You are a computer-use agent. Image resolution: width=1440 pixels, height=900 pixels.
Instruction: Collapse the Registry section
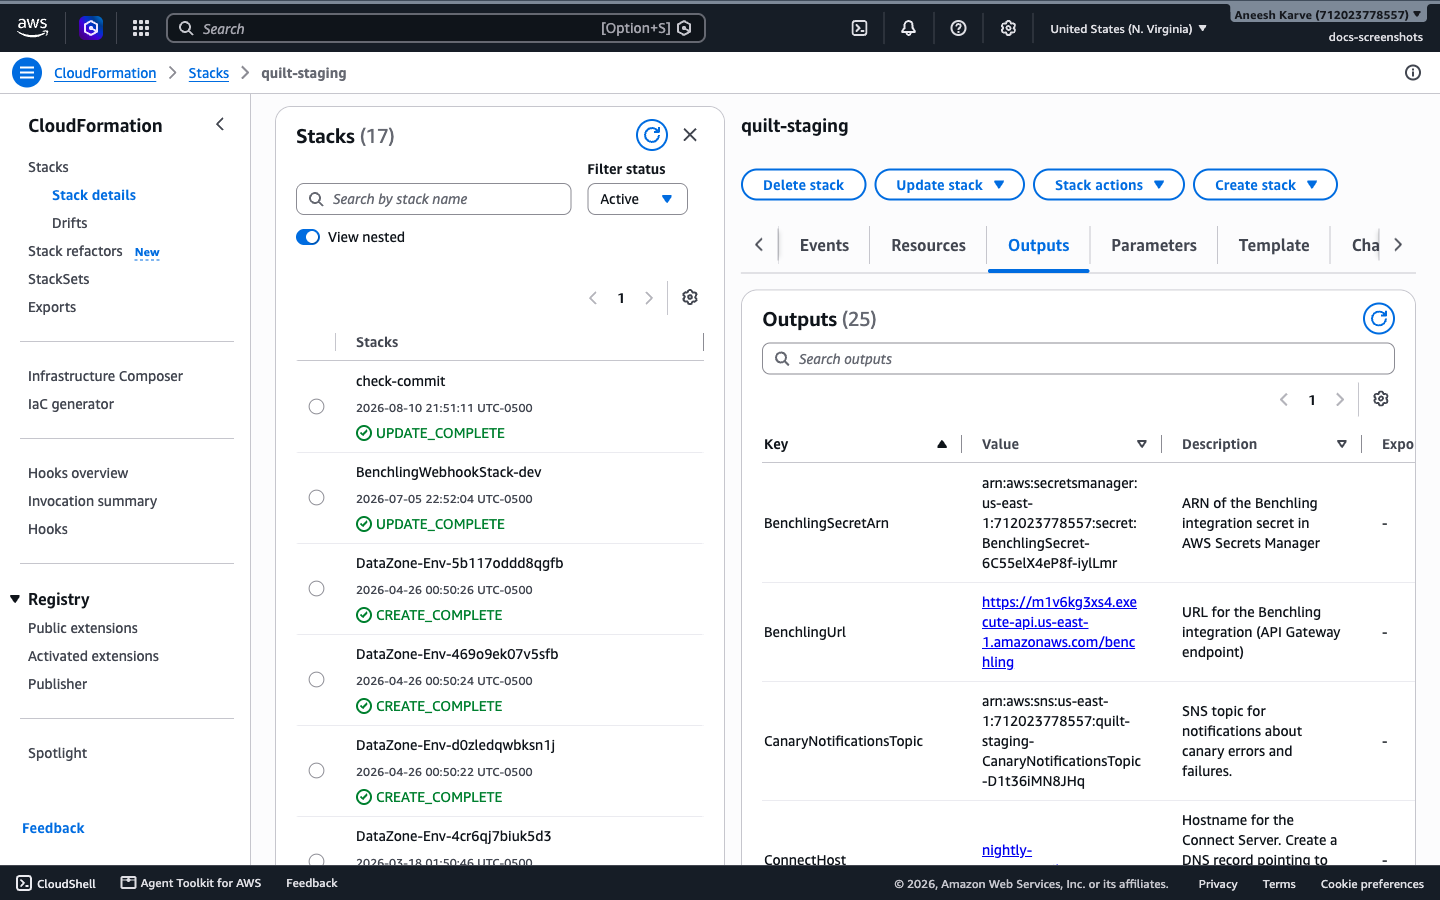tap(15, 599)
